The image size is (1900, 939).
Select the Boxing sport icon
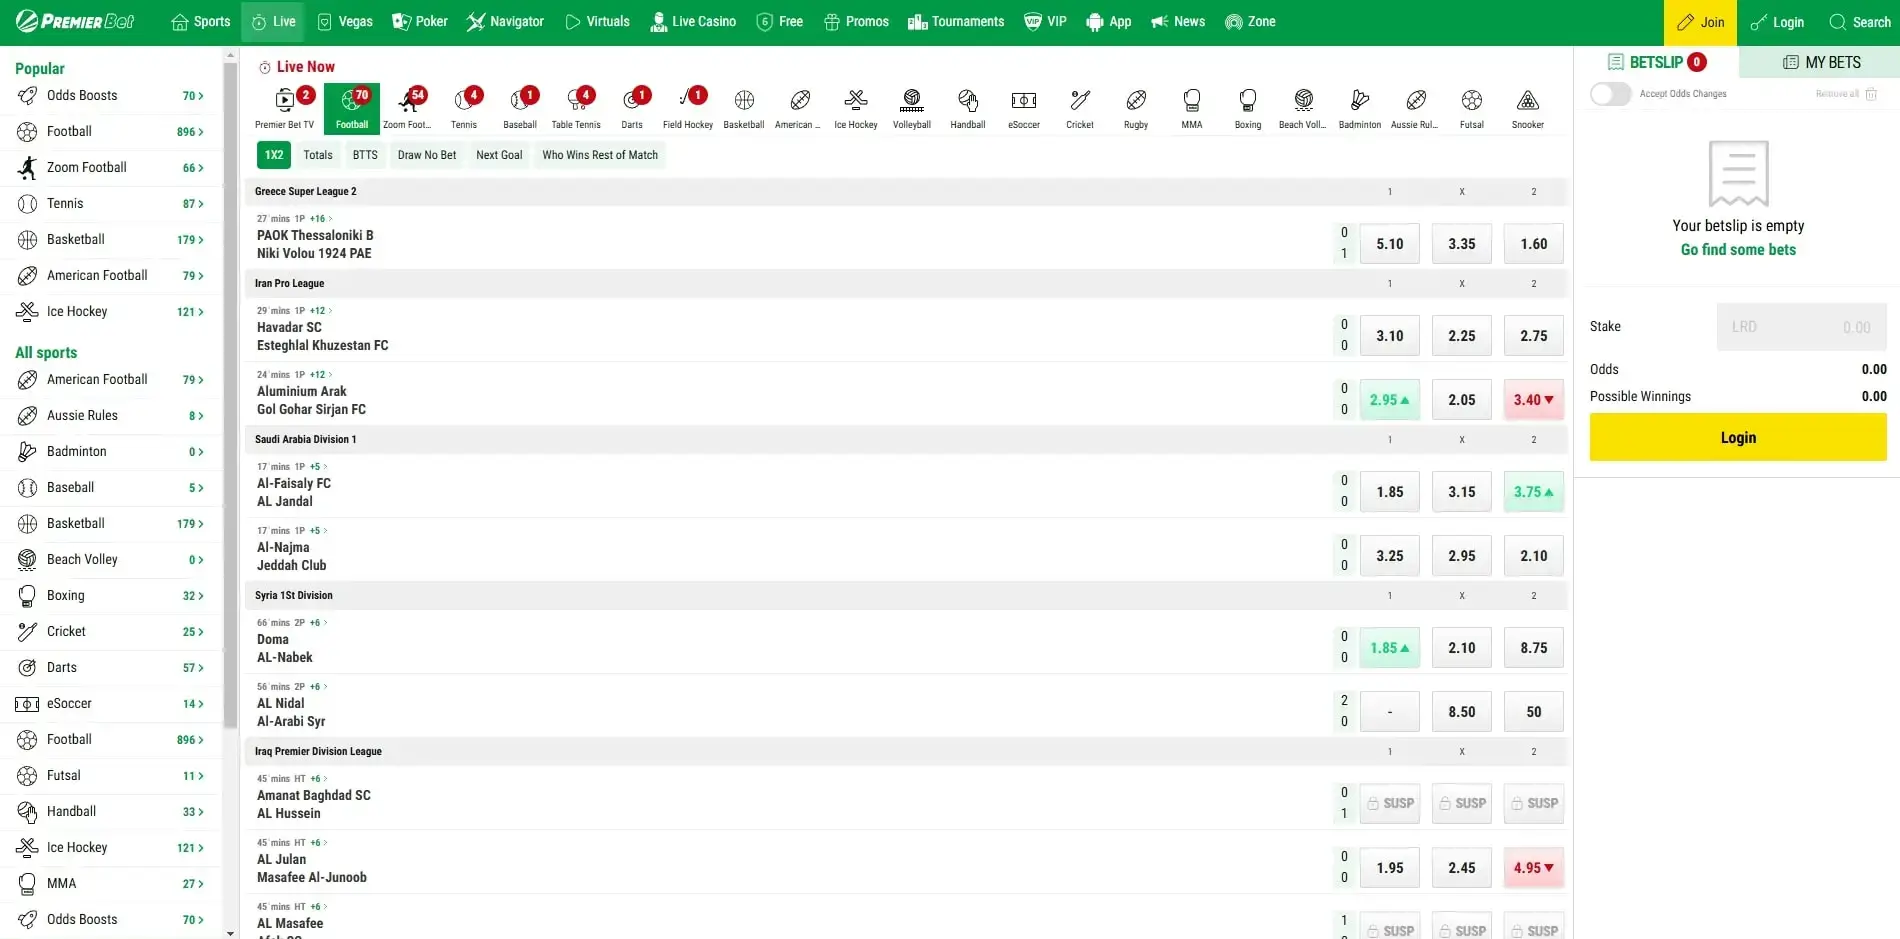[1247, 105]
